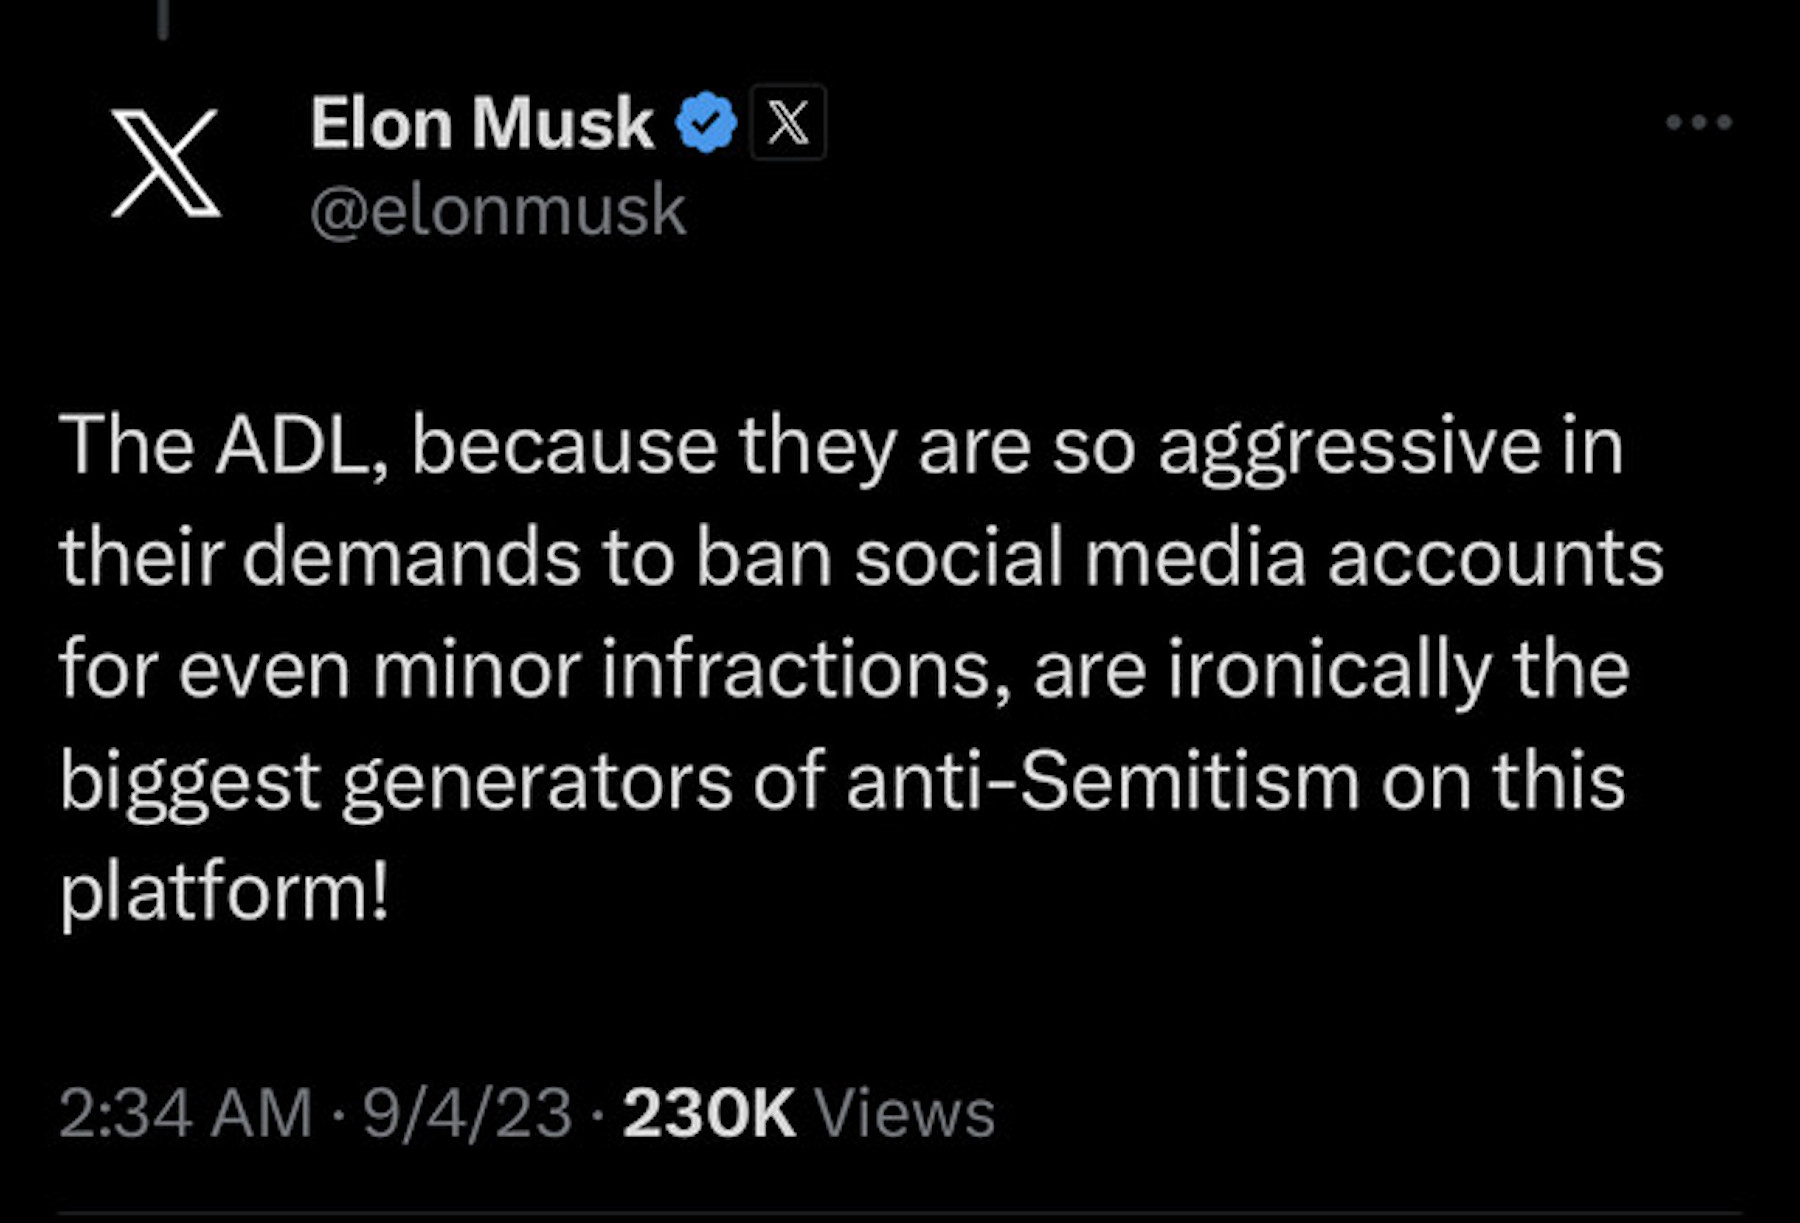Open the Elon Musk display name
This screenshot has width=1800, height=1223.
click(x=481, y=123)
